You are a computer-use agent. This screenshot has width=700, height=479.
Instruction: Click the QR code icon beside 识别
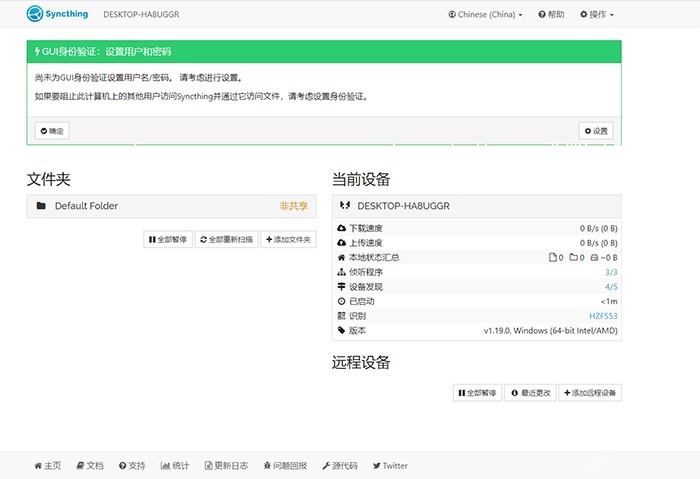pyautogui.click(x=342, y=316)
